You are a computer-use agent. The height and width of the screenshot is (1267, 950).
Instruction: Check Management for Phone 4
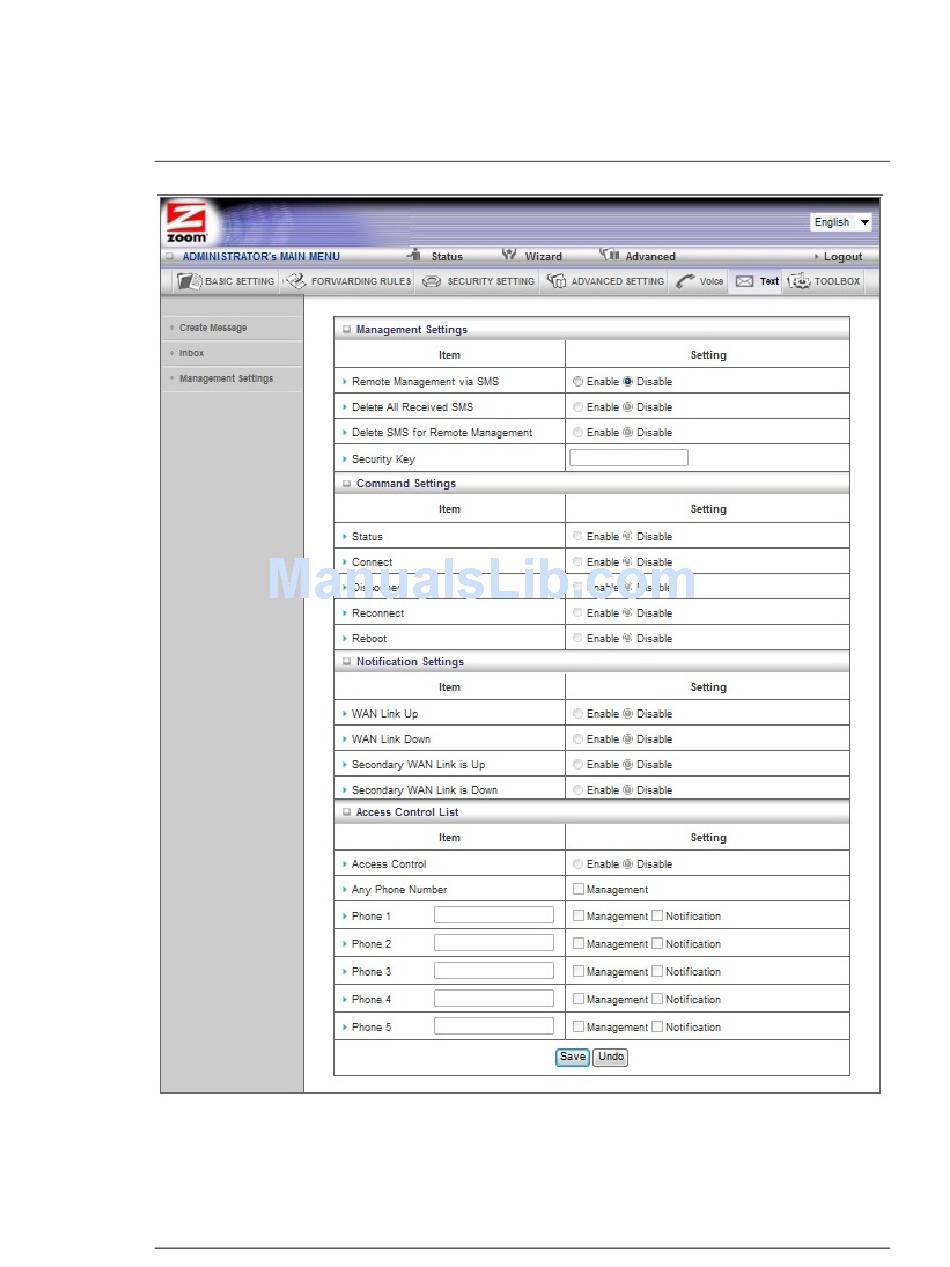pos(578,999)
